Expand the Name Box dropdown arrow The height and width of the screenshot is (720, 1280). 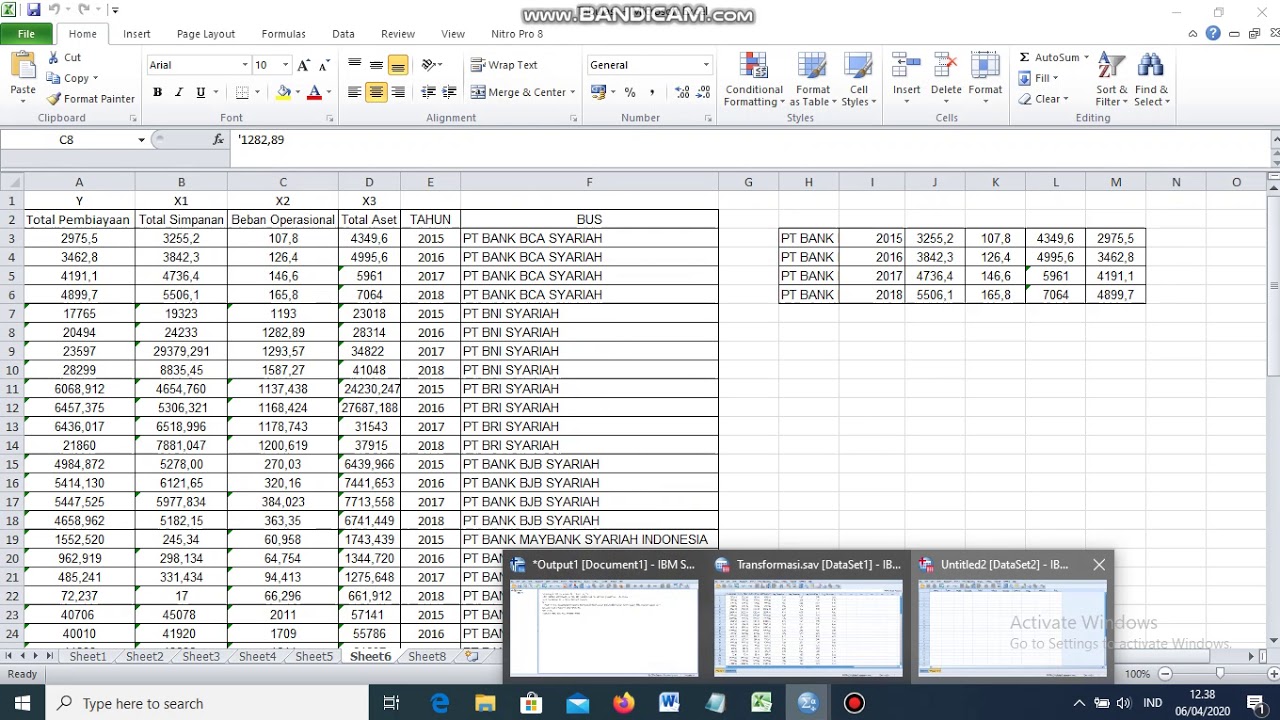141,140
